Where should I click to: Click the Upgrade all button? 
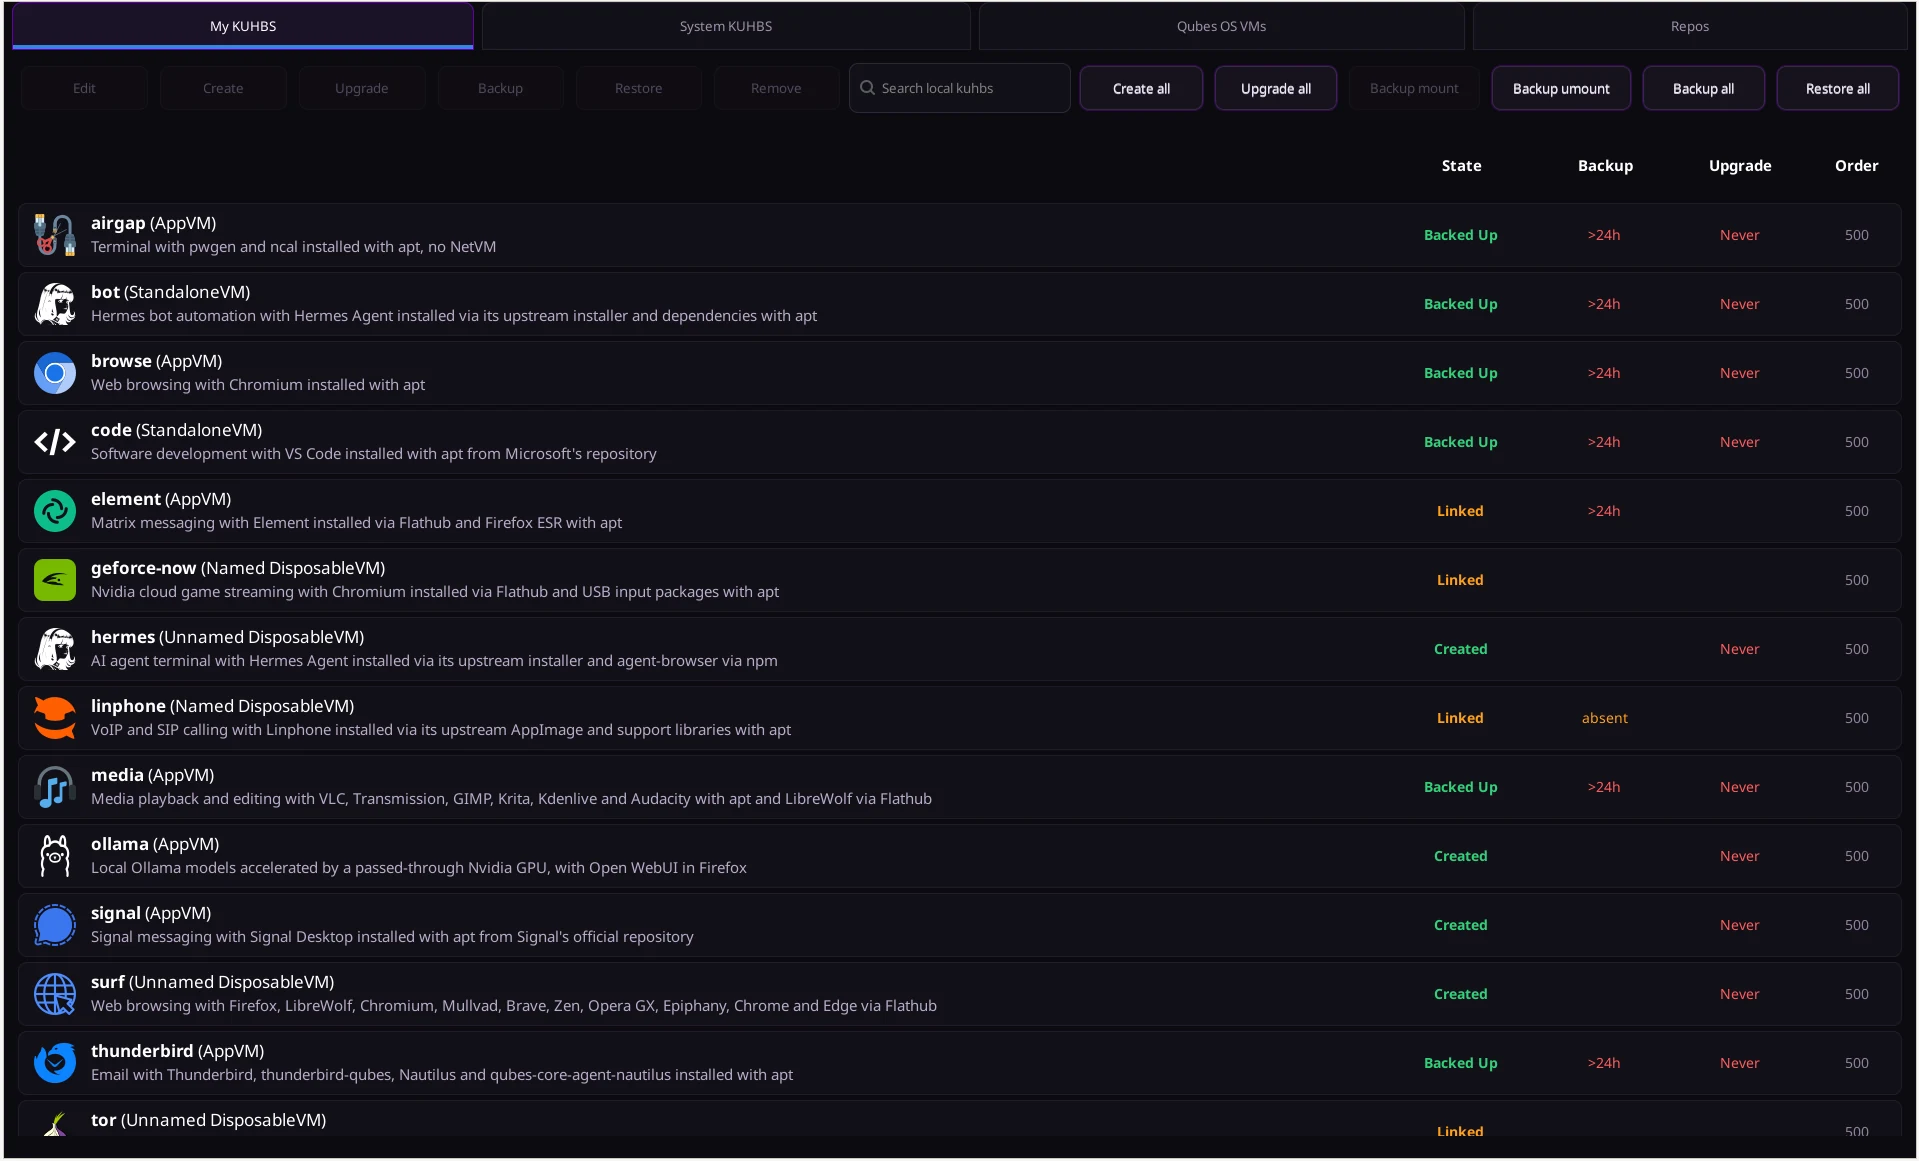click(x=1275, y=88)
